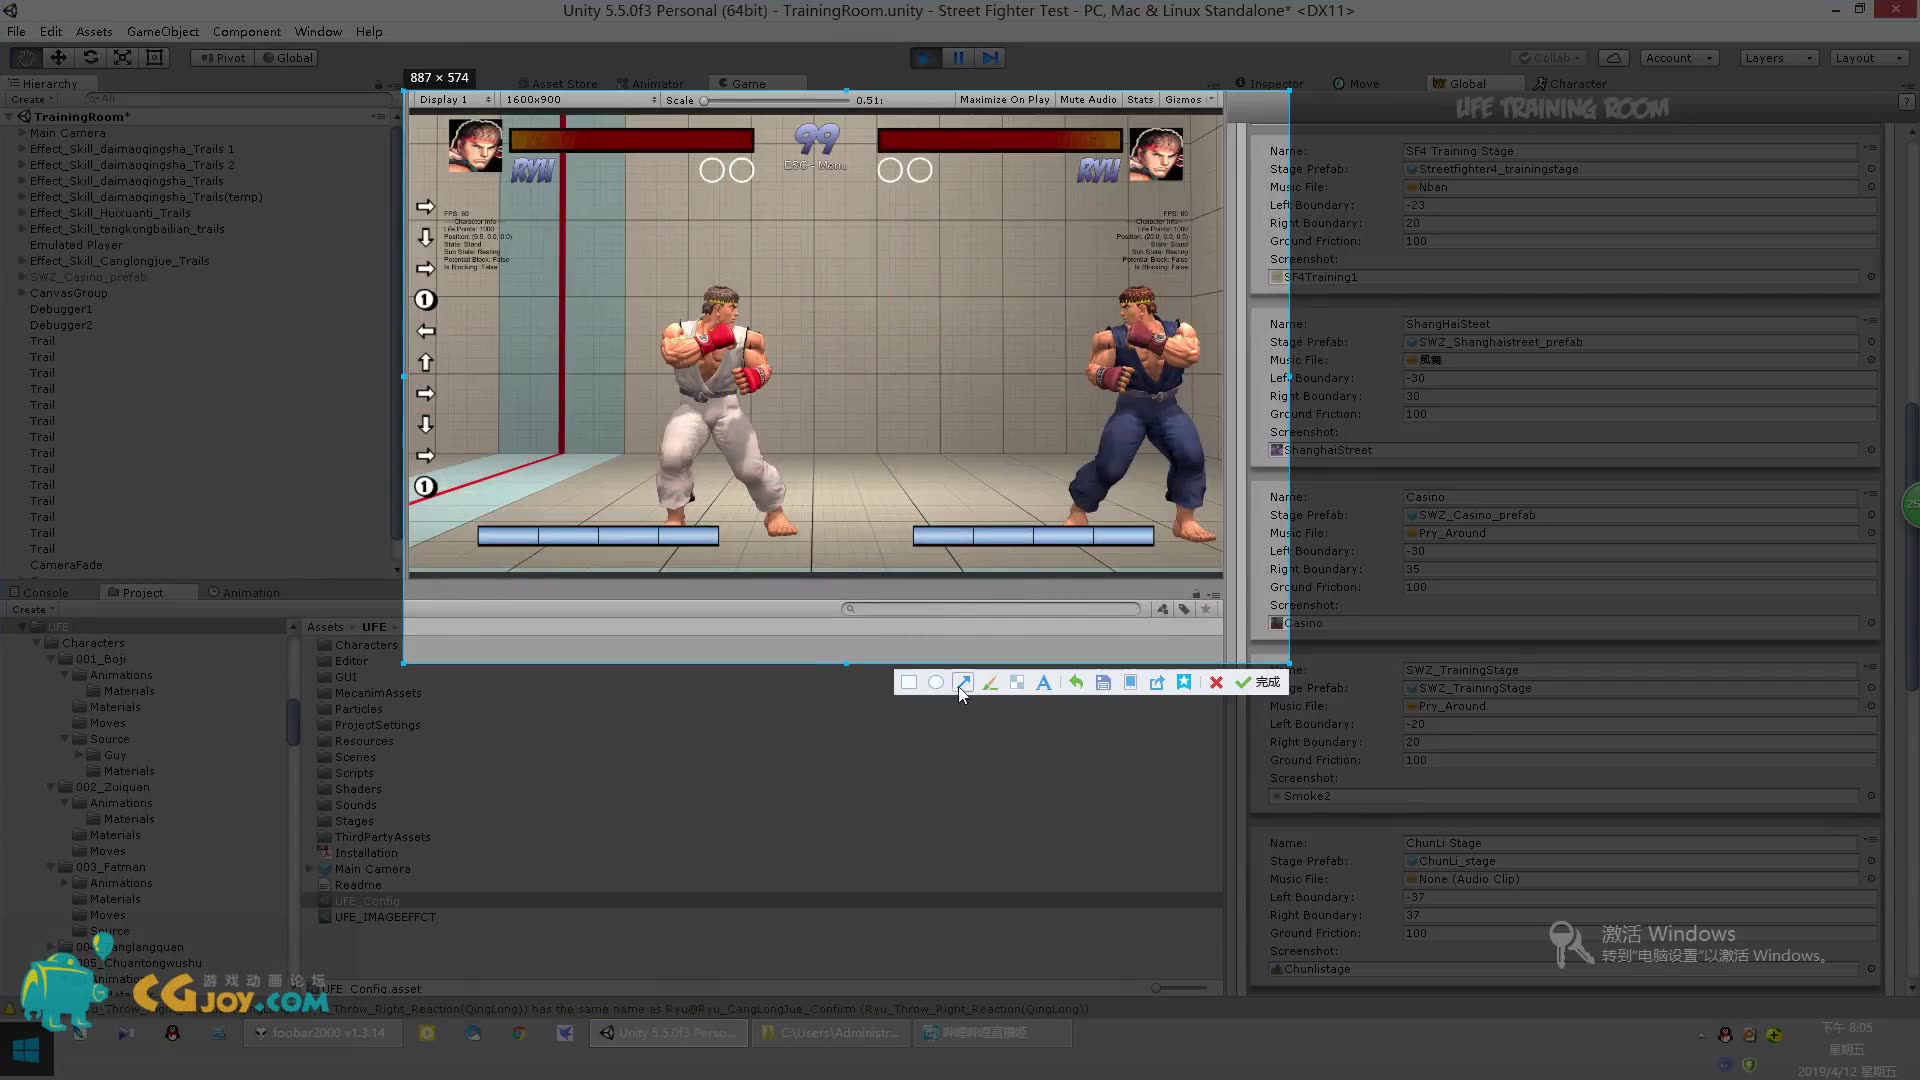Select the Move tool
This screenshot has width=1920, height=1080.
[59, 58]
